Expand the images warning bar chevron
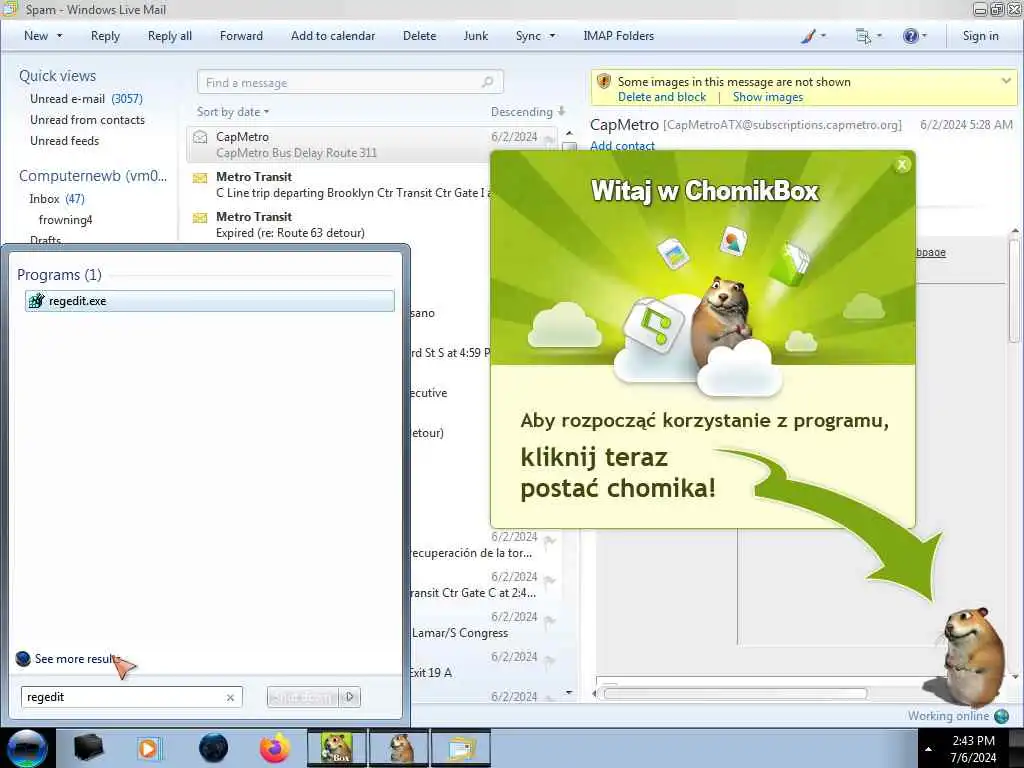 point(1006,81)
